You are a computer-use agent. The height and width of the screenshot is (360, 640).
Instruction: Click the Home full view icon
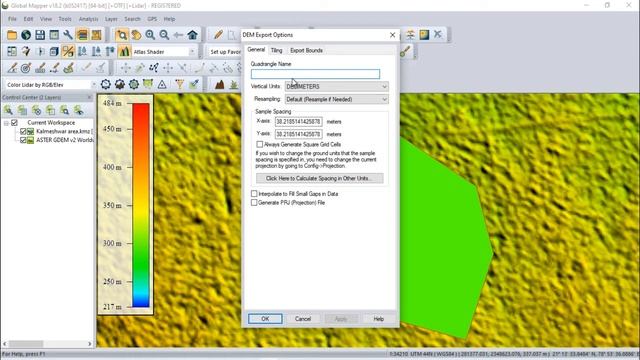click(192, 35)
